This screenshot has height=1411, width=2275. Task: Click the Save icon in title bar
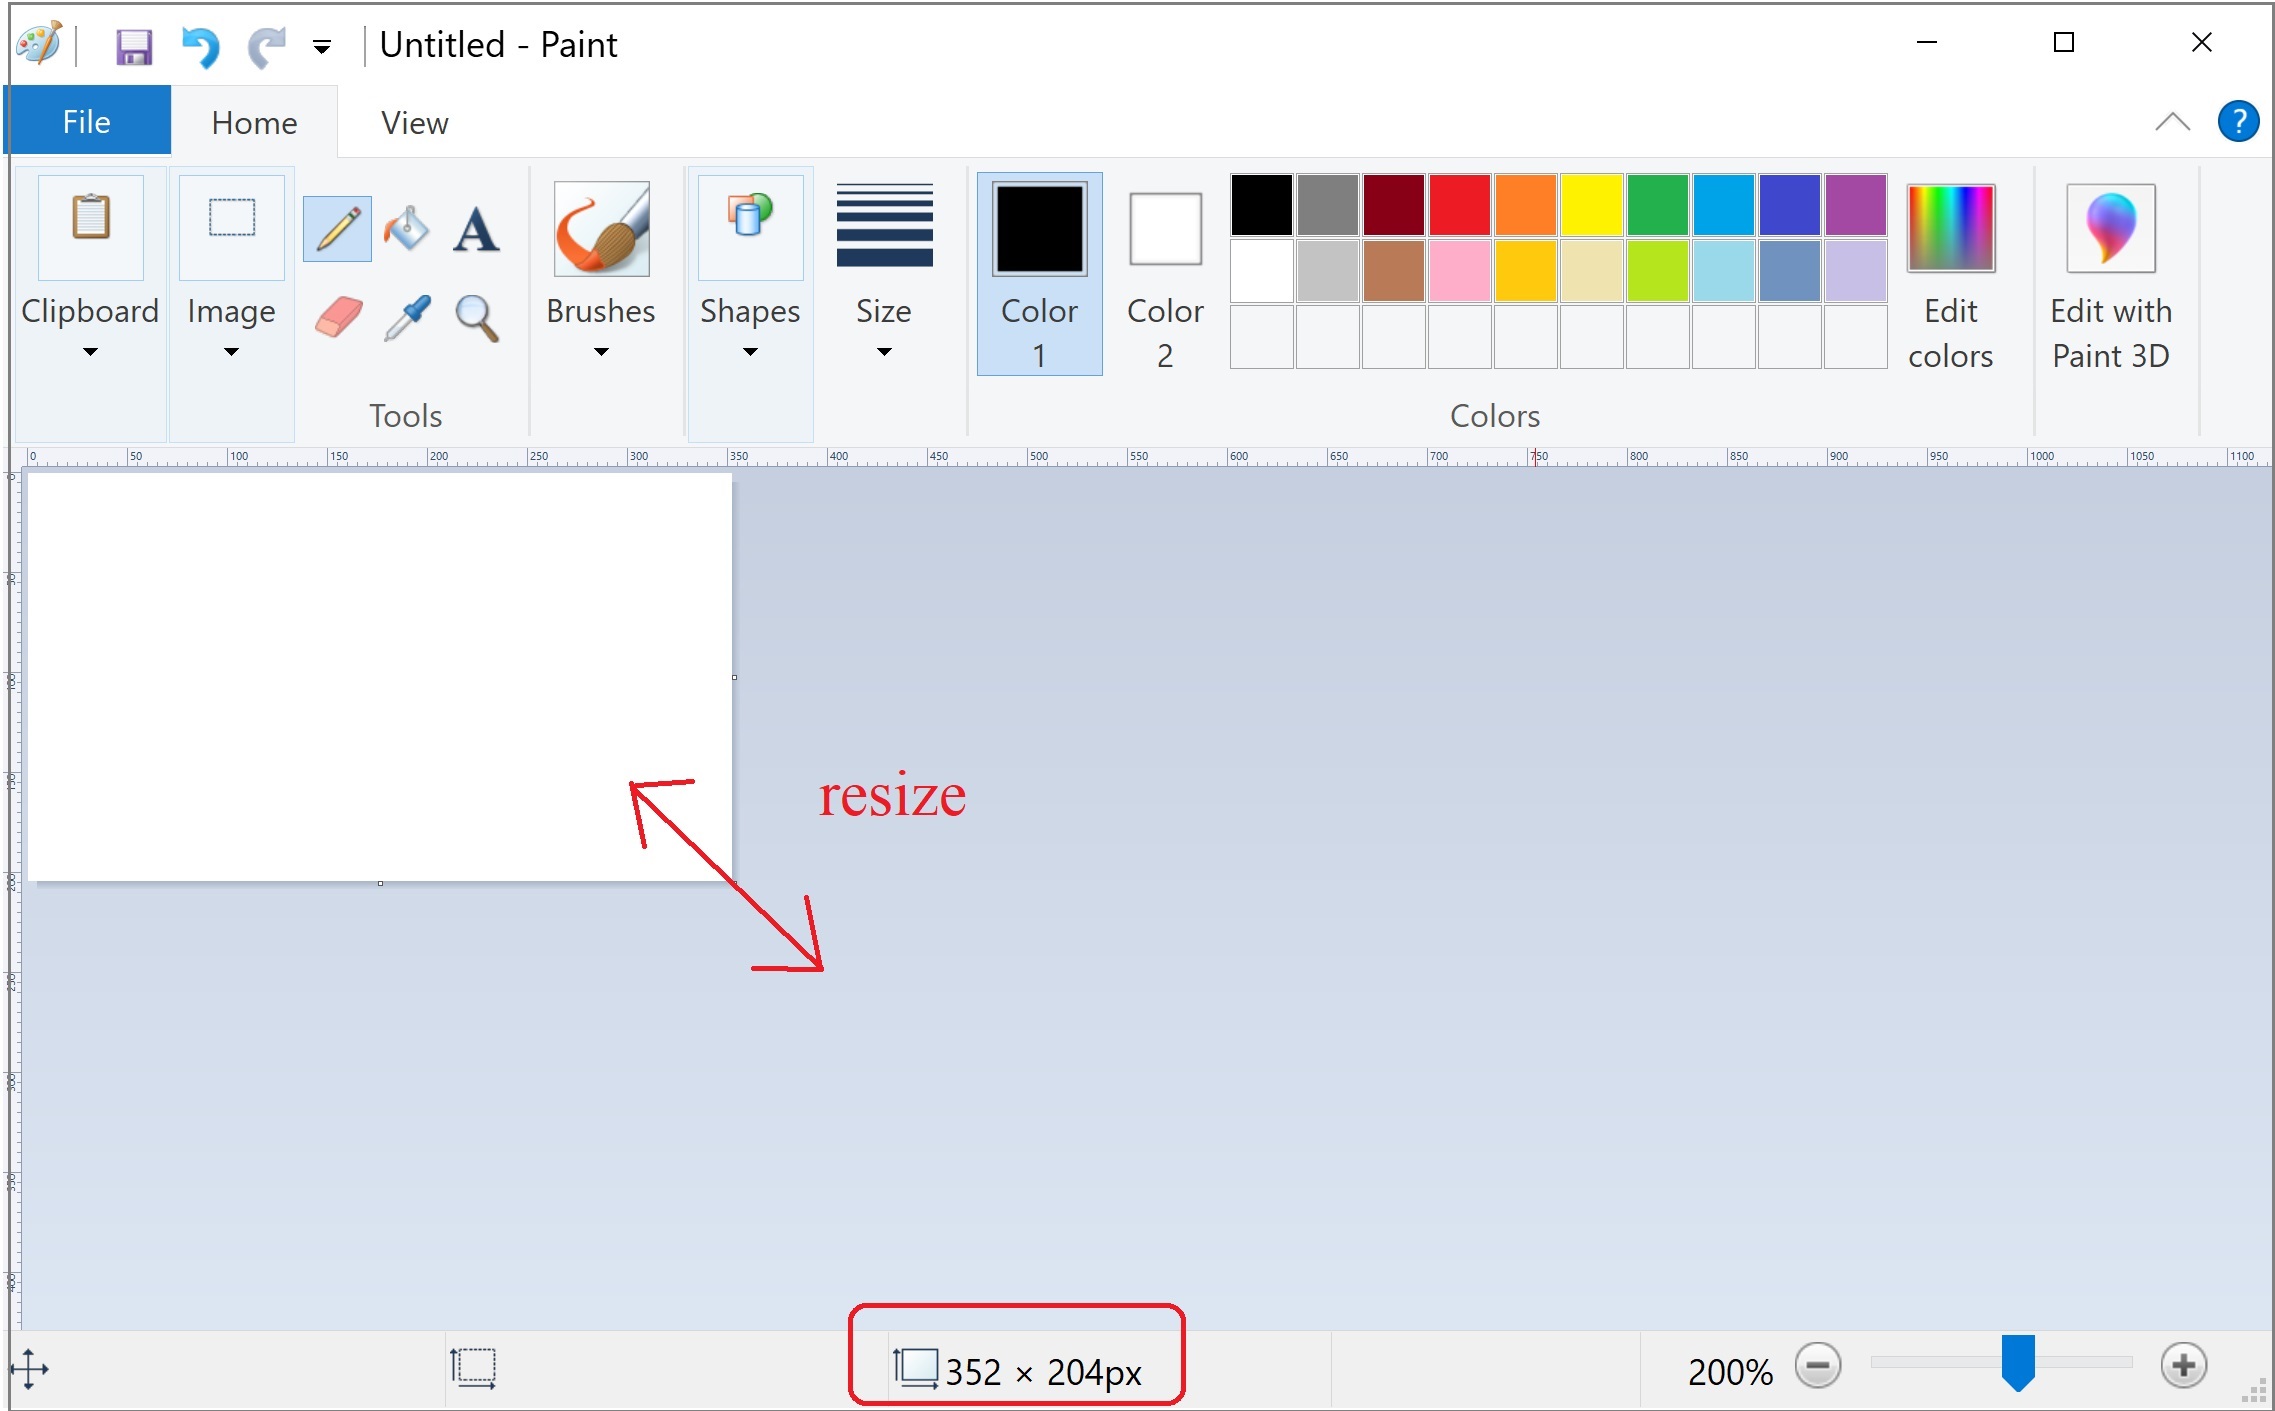(134, 46)
